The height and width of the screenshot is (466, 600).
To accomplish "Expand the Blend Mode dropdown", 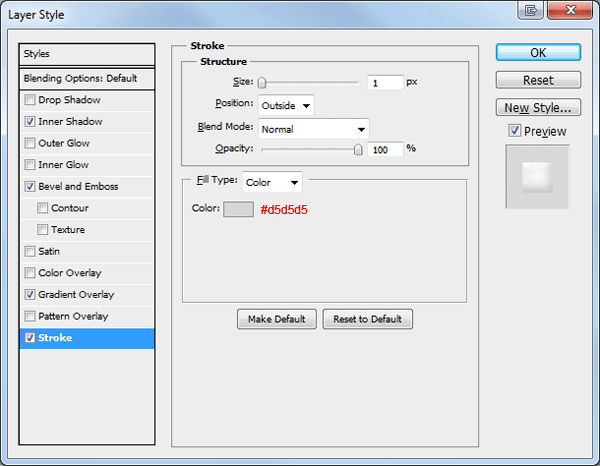I will tap(314, 129).
